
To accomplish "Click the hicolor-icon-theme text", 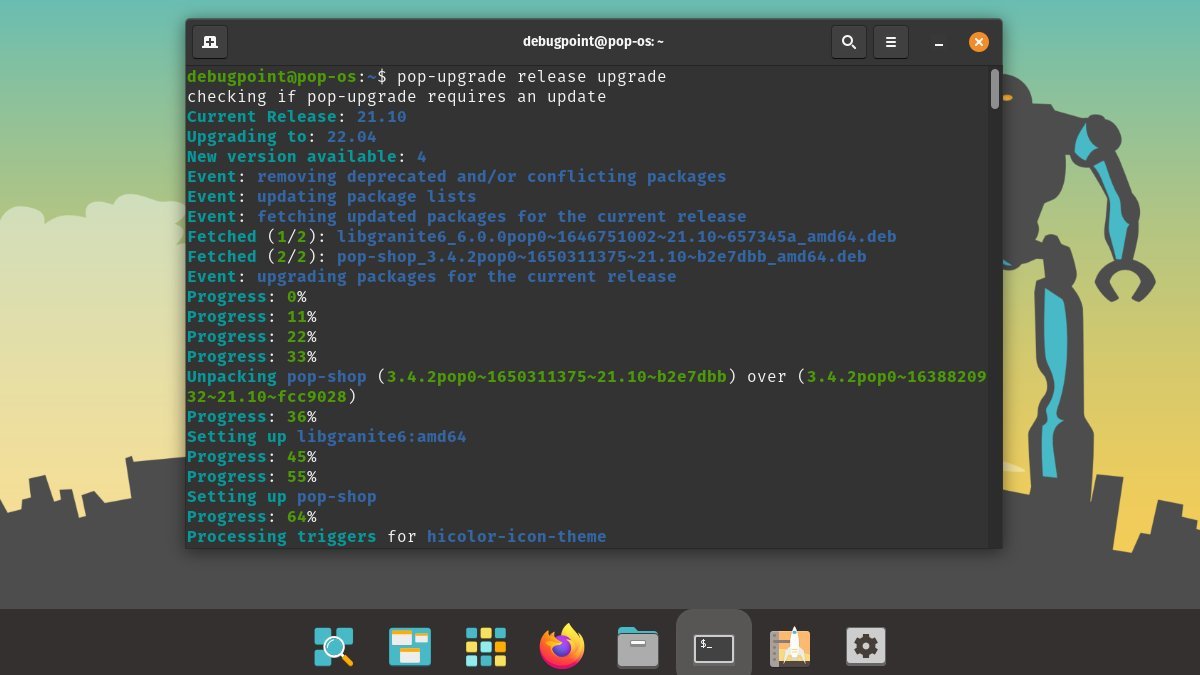I will [516, 536].
